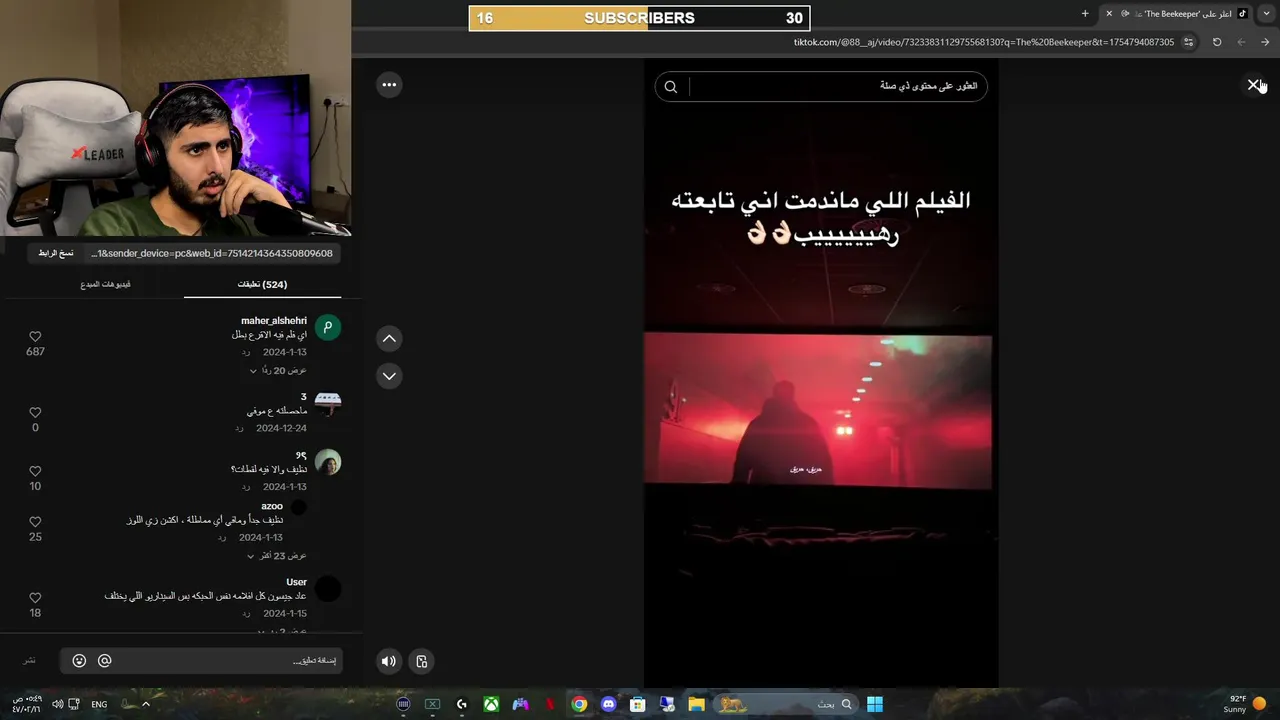This screenshot has height=720, width=1280.
Task: Open Xbox app from taskbar
Action: (491, 704)
